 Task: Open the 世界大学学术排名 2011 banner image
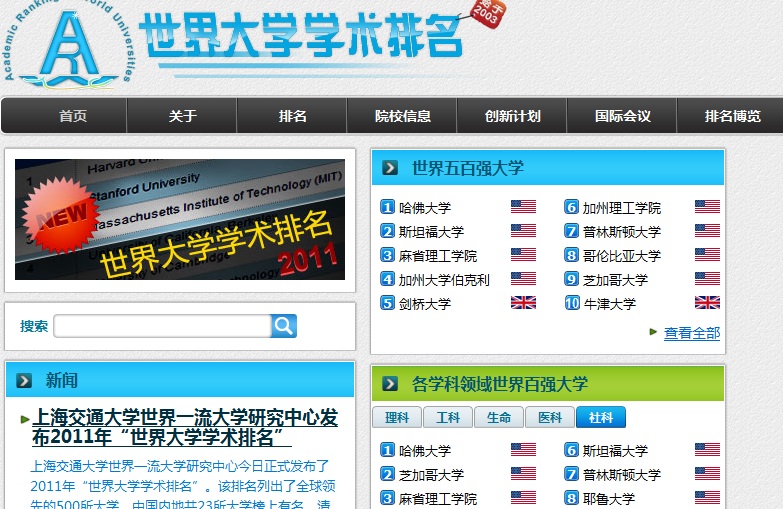coord(180,219)
